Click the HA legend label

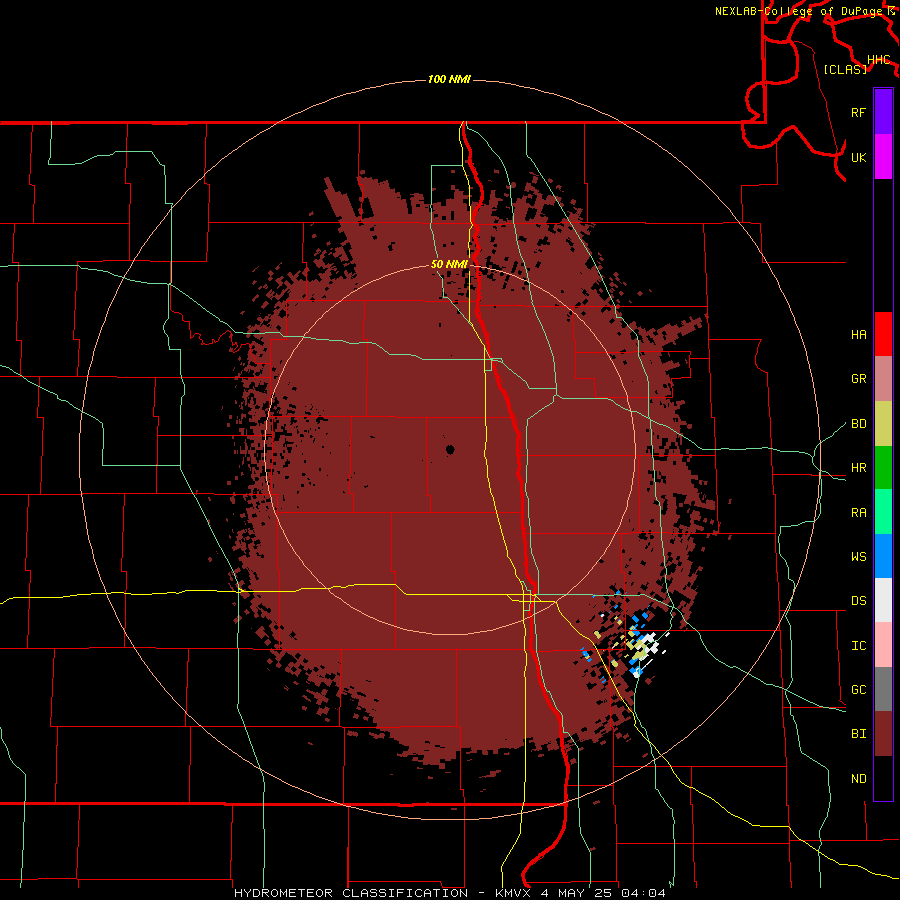click(858, 335)
